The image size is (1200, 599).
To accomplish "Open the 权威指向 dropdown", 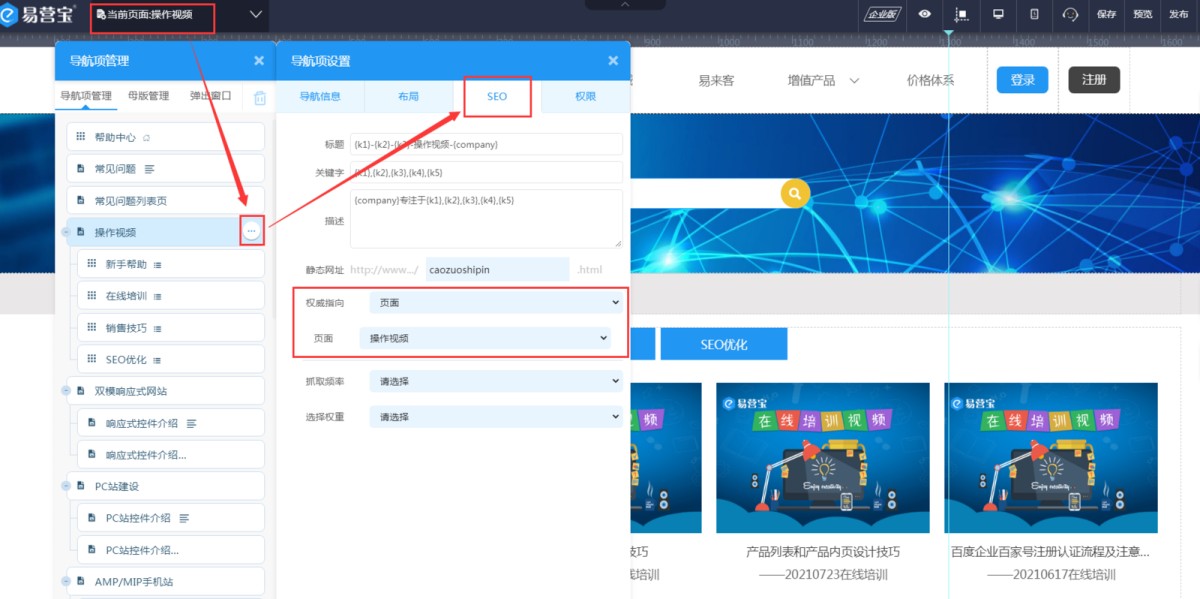I will pyautogui.click(x=496, y=302).
